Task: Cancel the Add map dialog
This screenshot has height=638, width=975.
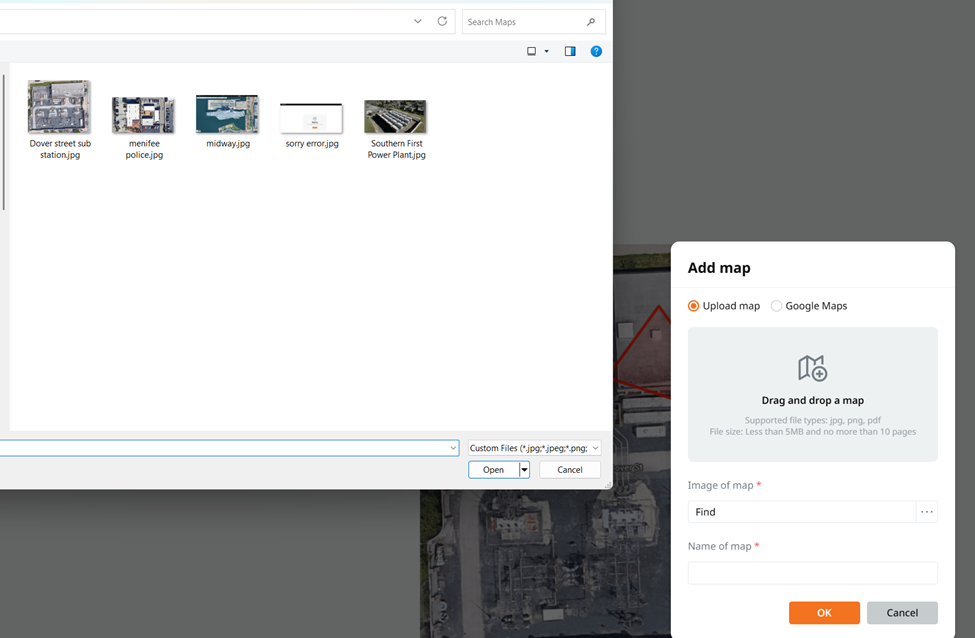Action: [x=902, y=613]
